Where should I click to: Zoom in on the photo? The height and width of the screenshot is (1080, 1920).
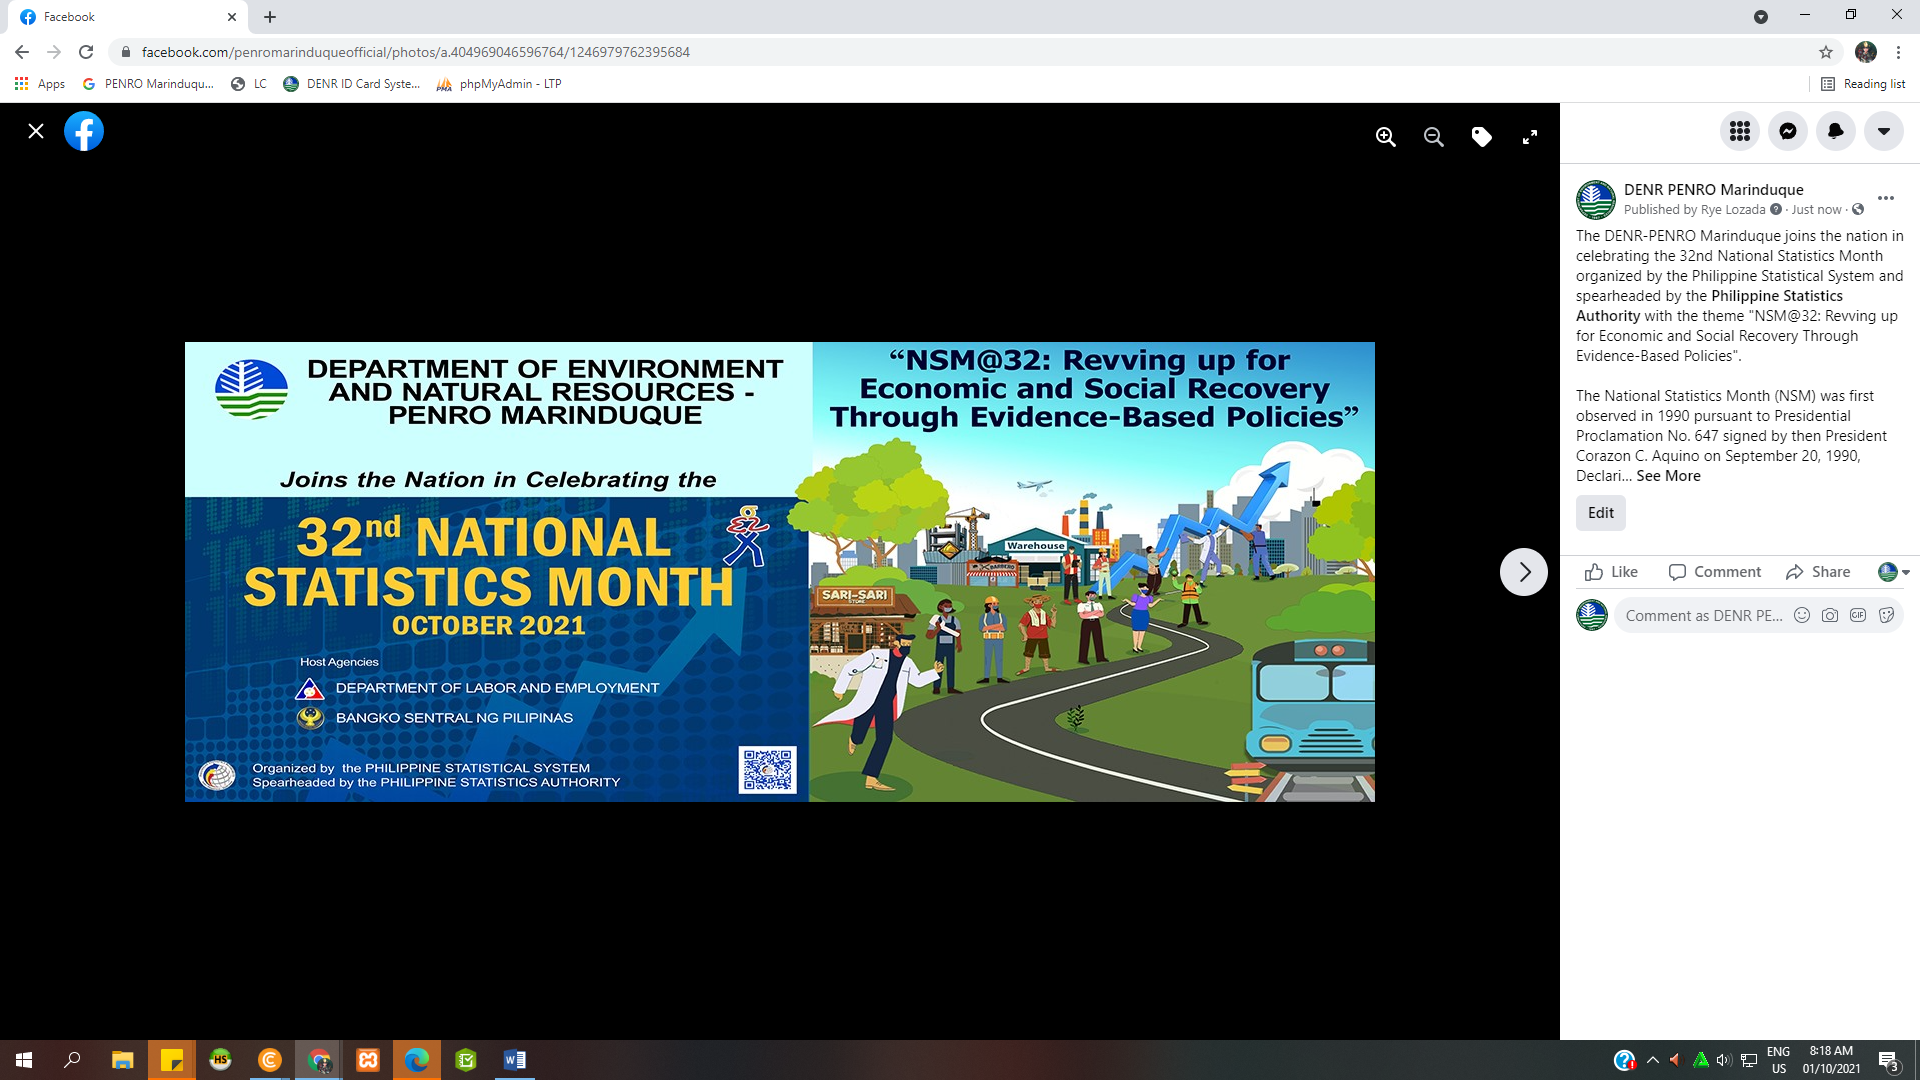(1386, 137)
